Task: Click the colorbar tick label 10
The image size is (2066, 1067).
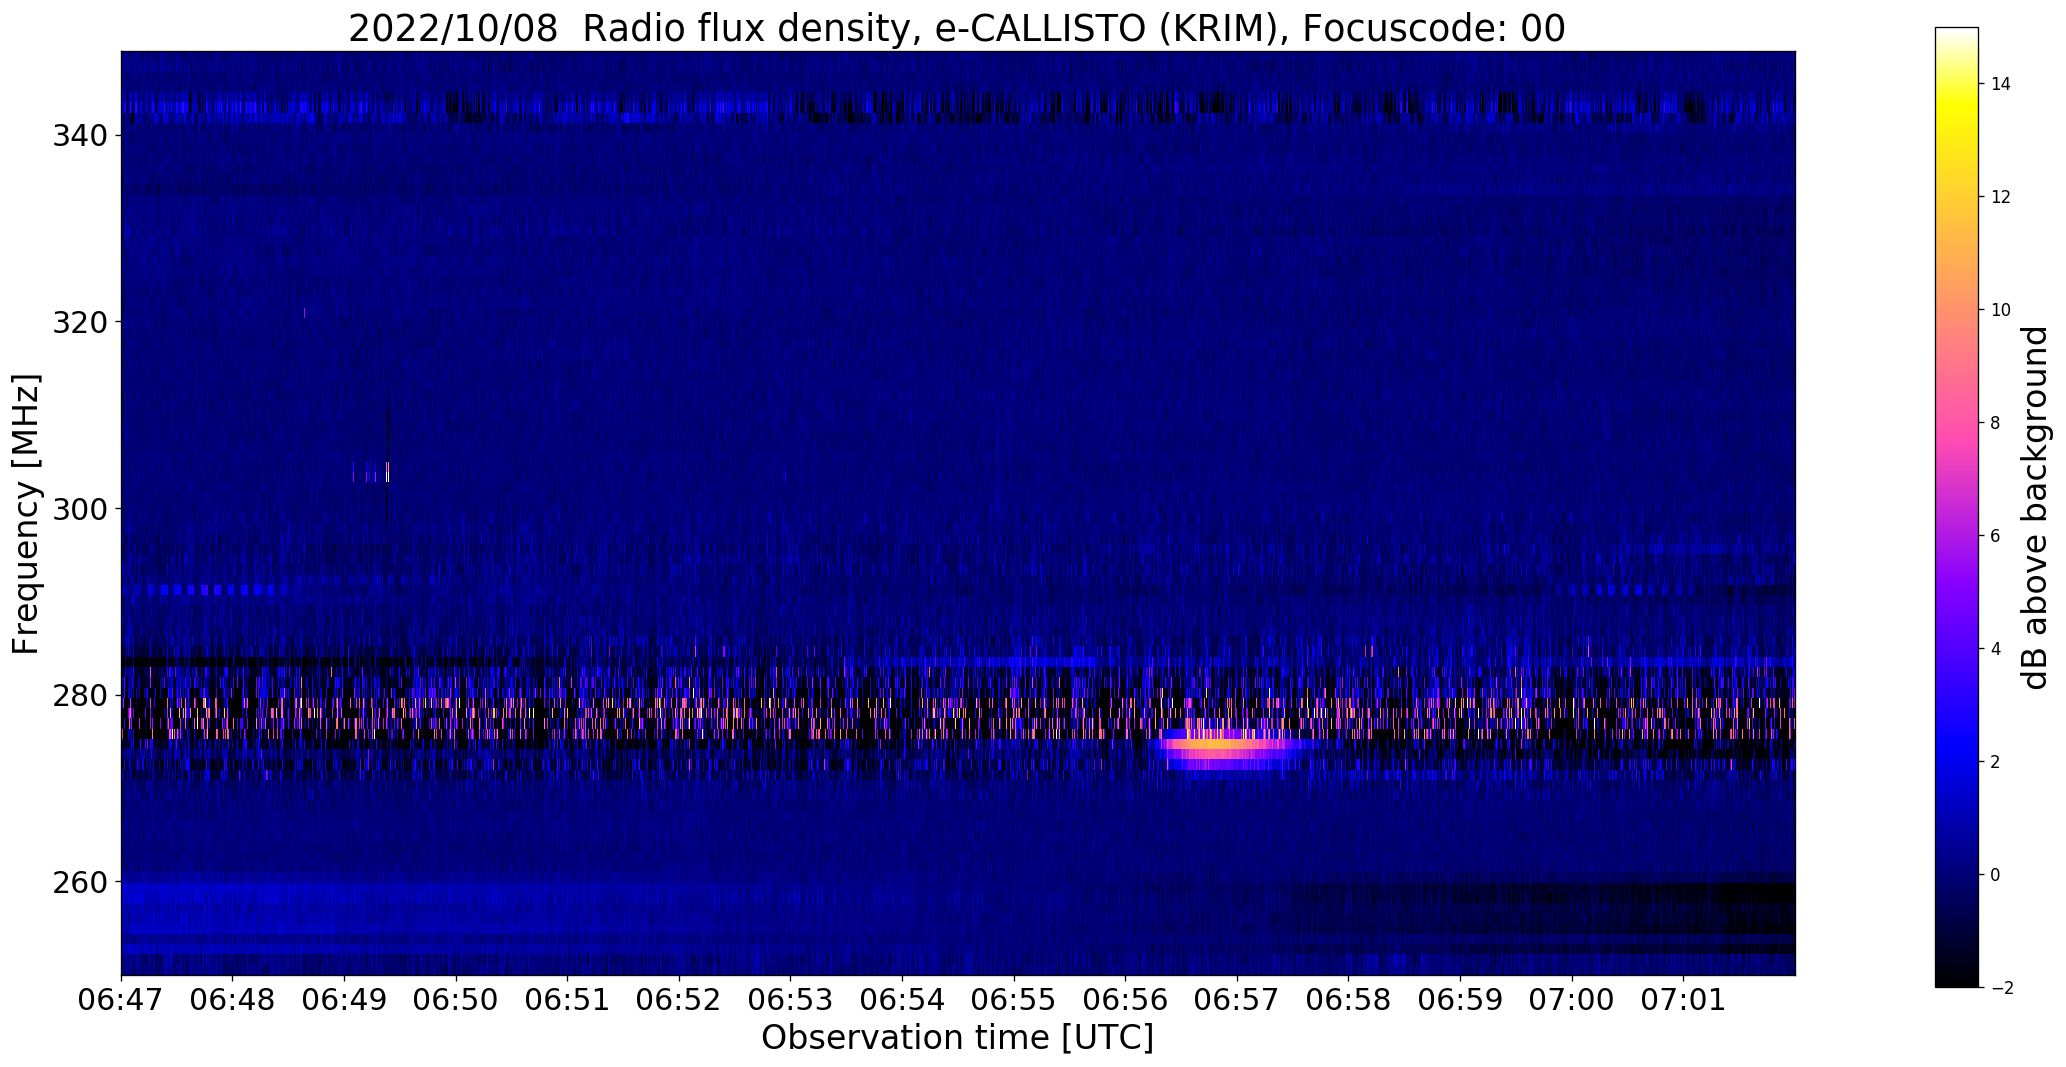Action: (x=2001, y=310)
